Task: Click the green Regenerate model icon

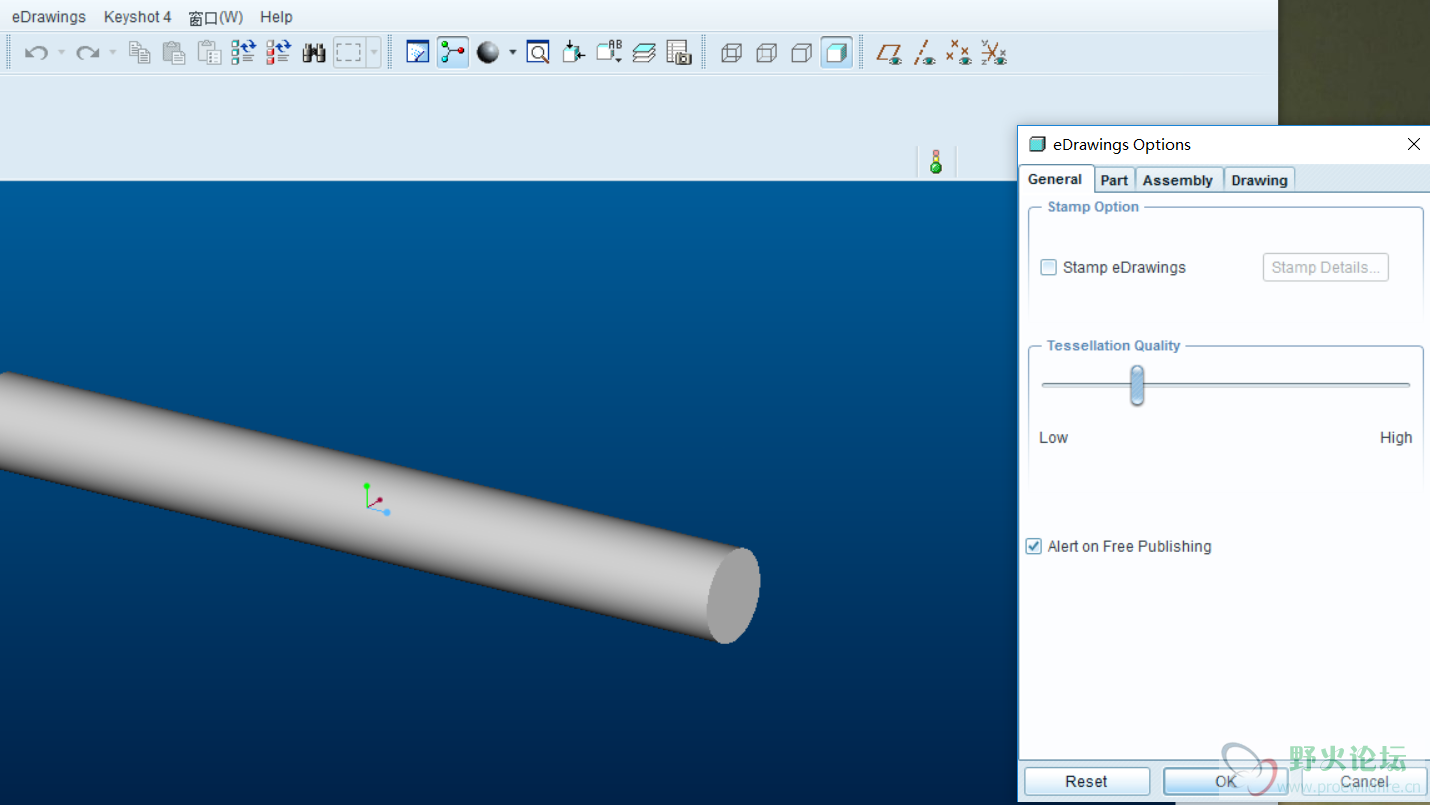Action: pyautogui.click(x=243, y=52)
